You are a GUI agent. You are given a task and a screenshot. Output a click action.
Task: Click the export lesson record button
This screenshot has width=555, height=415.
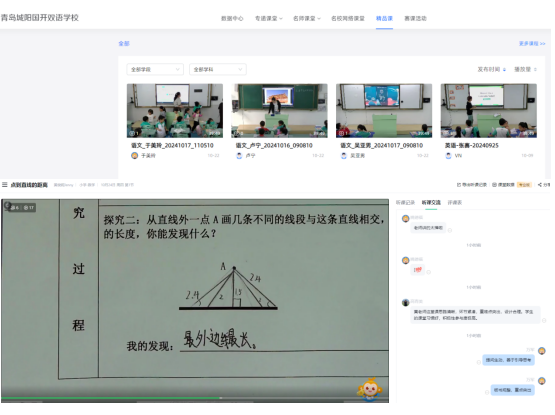pos(471,185)
